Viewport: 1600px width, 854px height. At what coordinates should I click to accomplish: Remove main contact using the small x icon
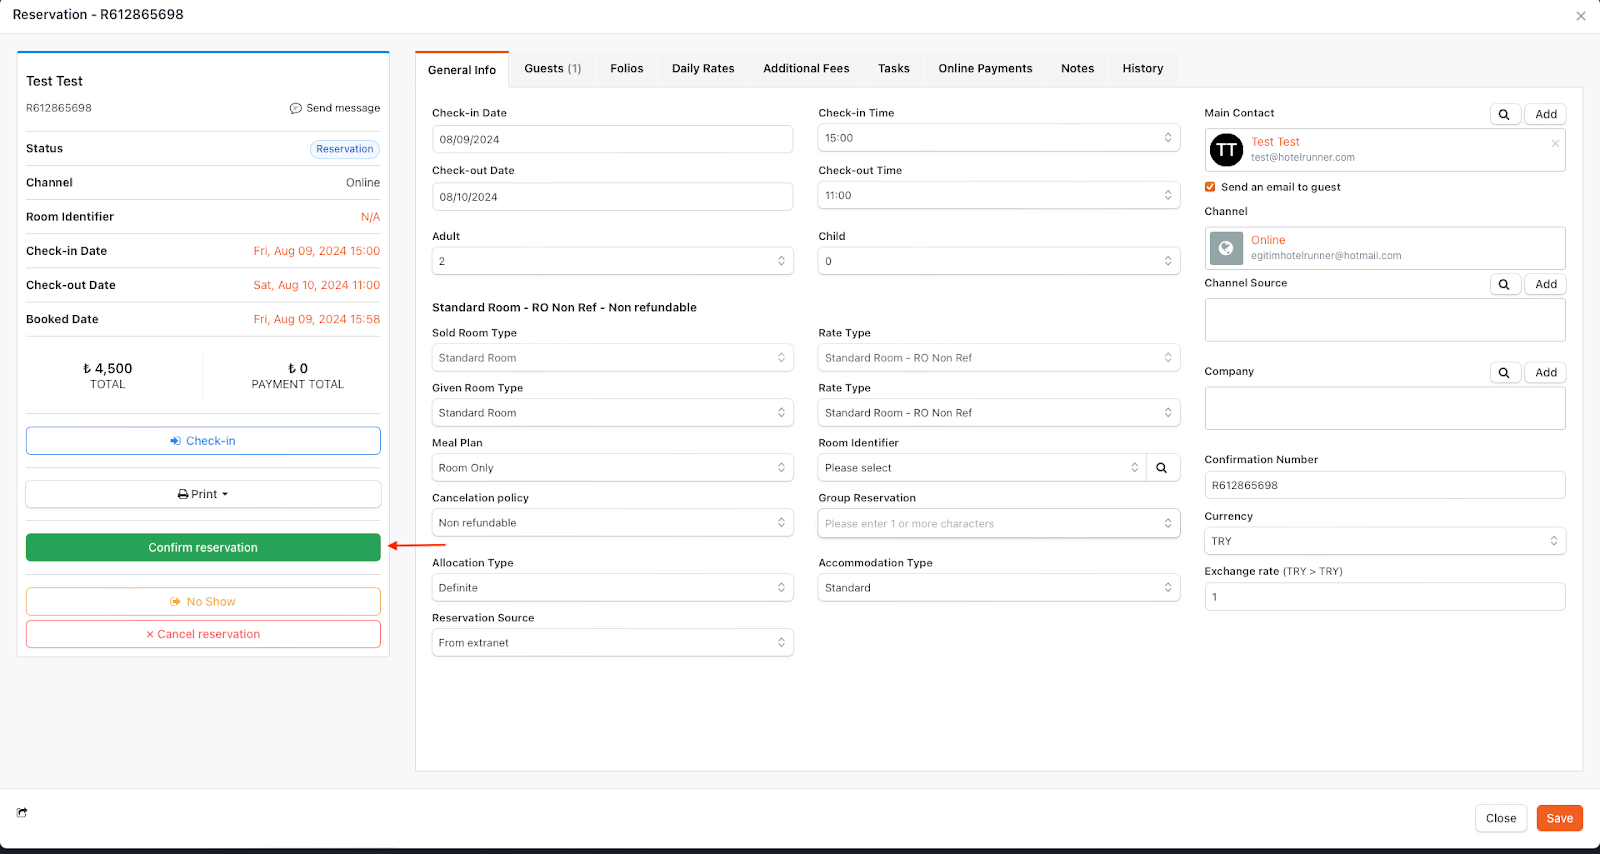[1555, 143]
